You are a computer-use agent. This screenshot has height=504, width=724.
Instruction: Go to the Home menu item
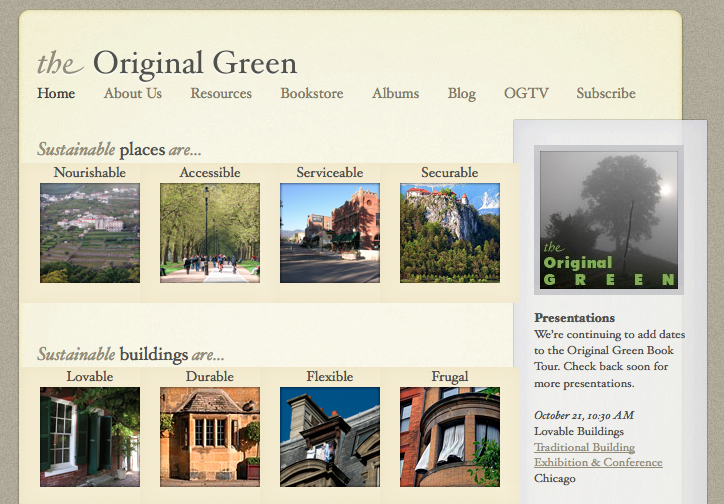coord(56,94)
